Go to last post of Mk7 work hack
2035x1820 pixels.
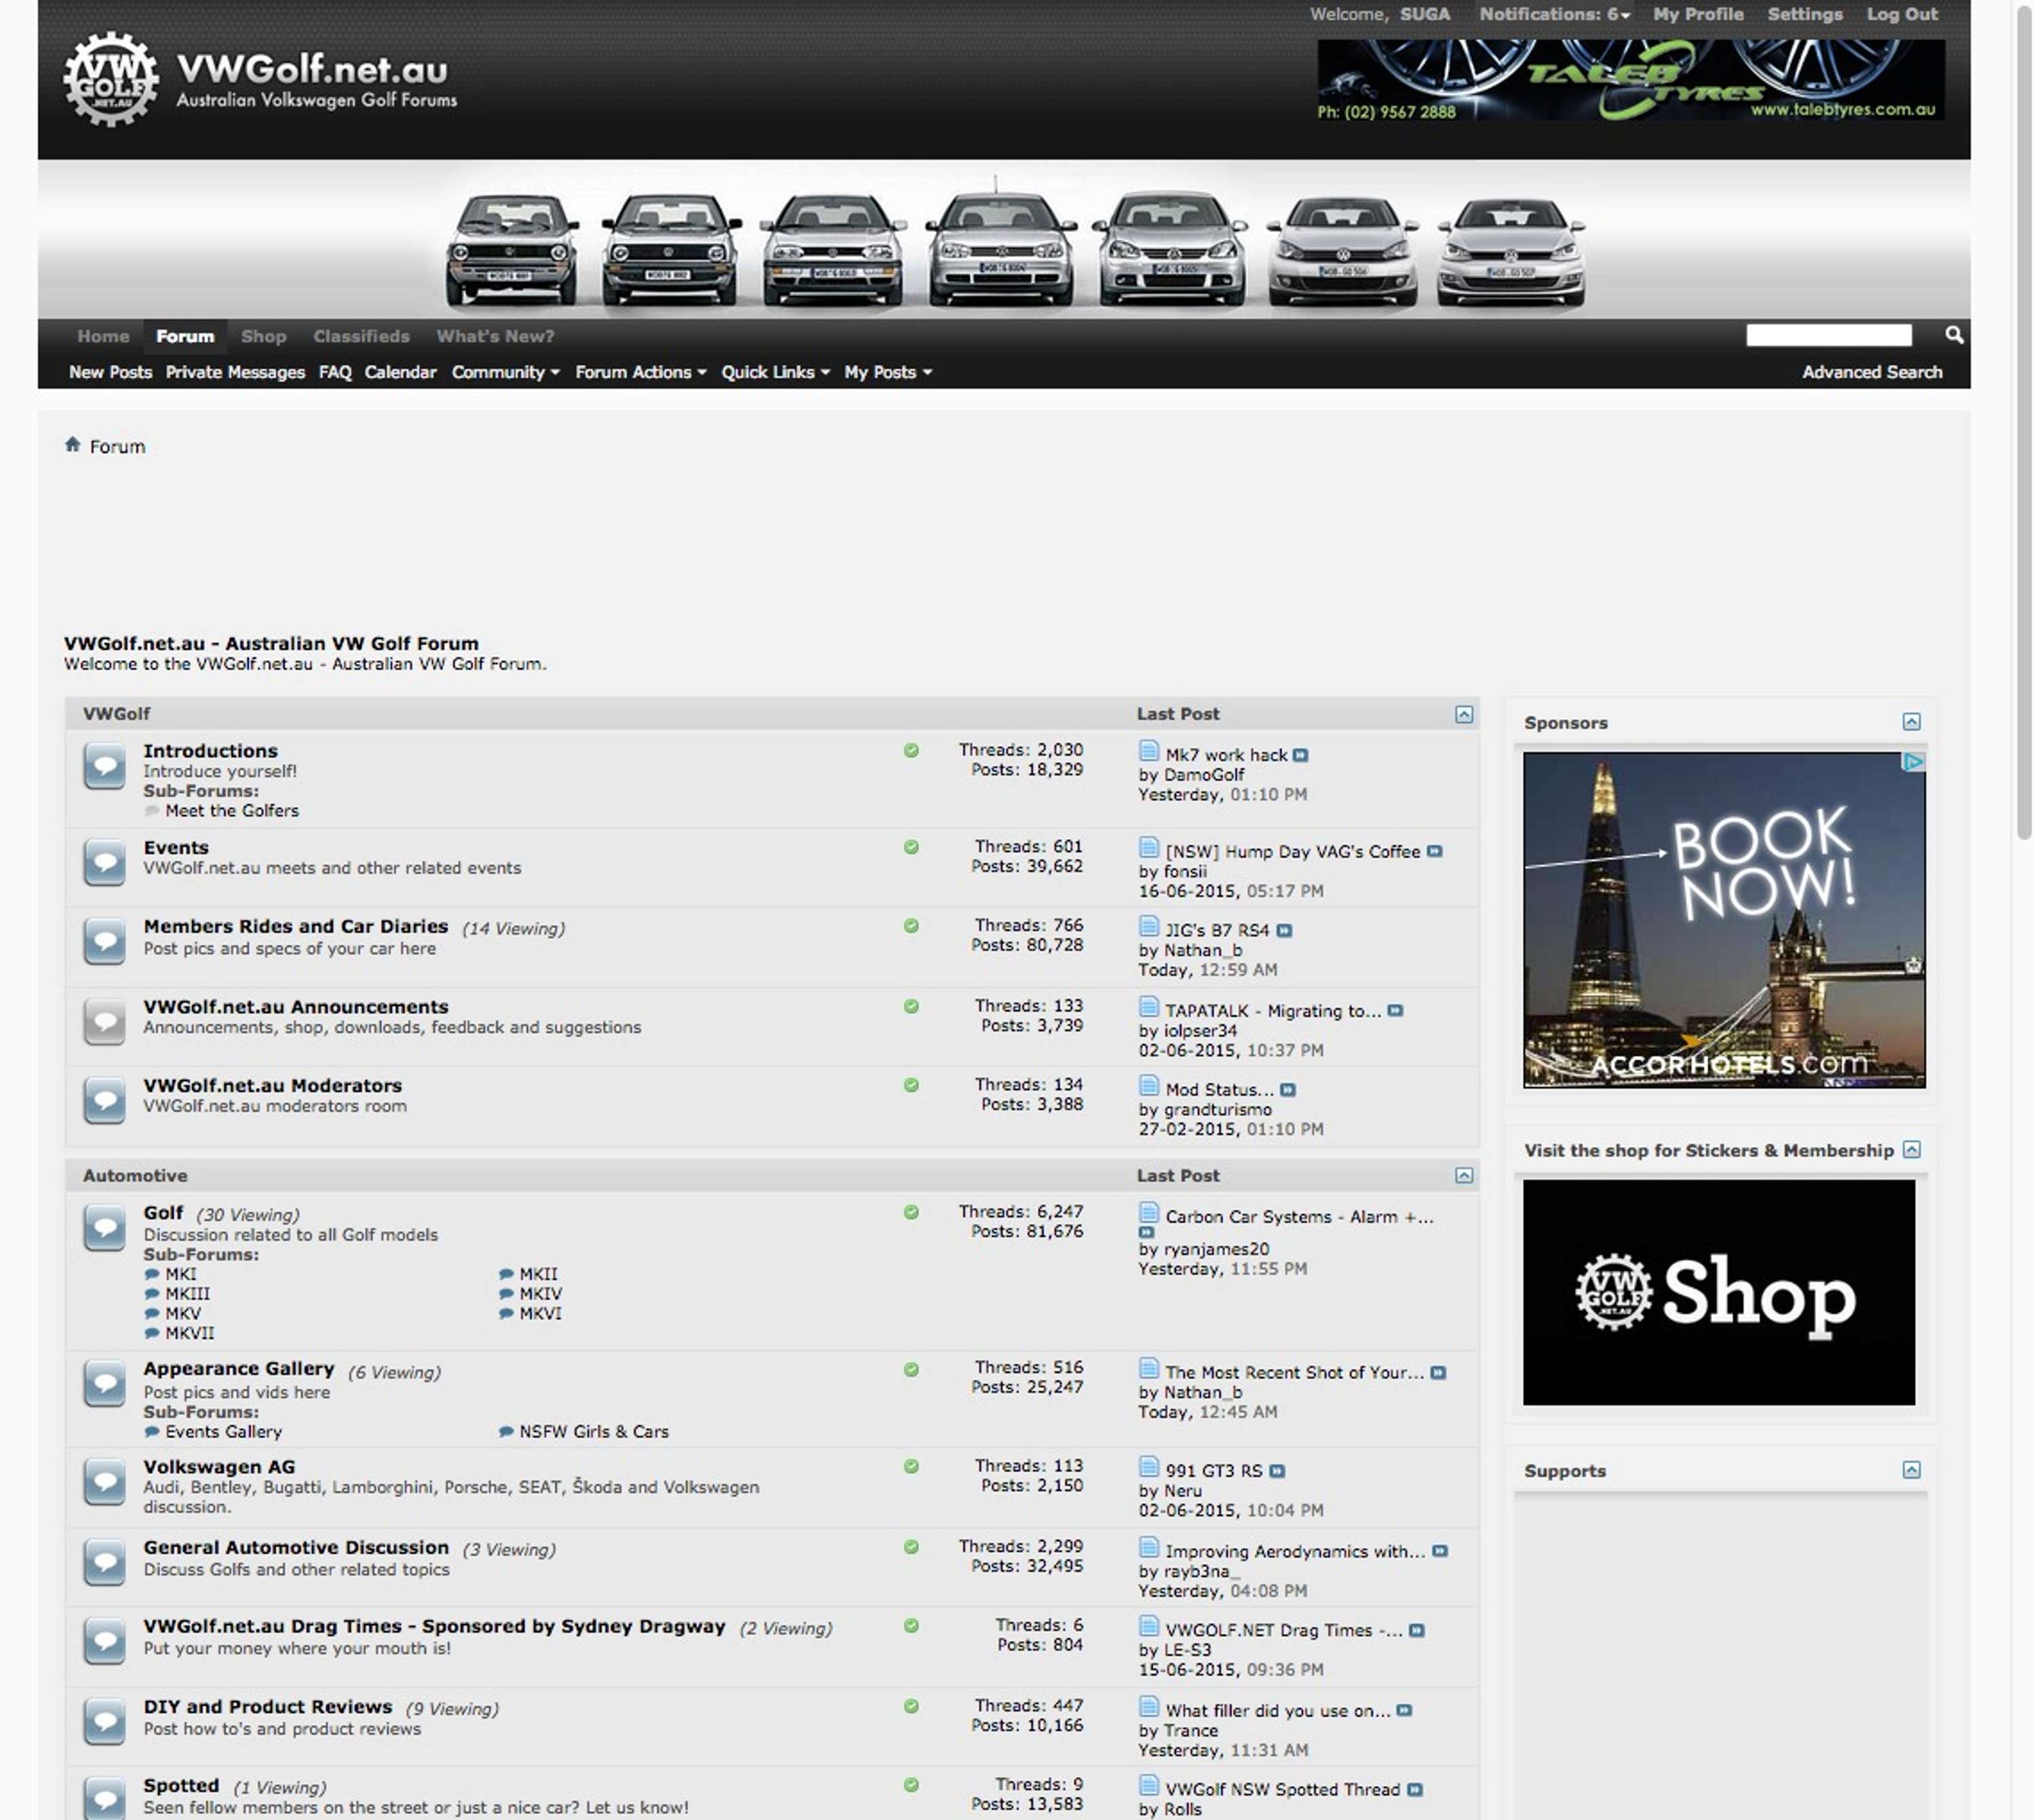click(1300, 755)
